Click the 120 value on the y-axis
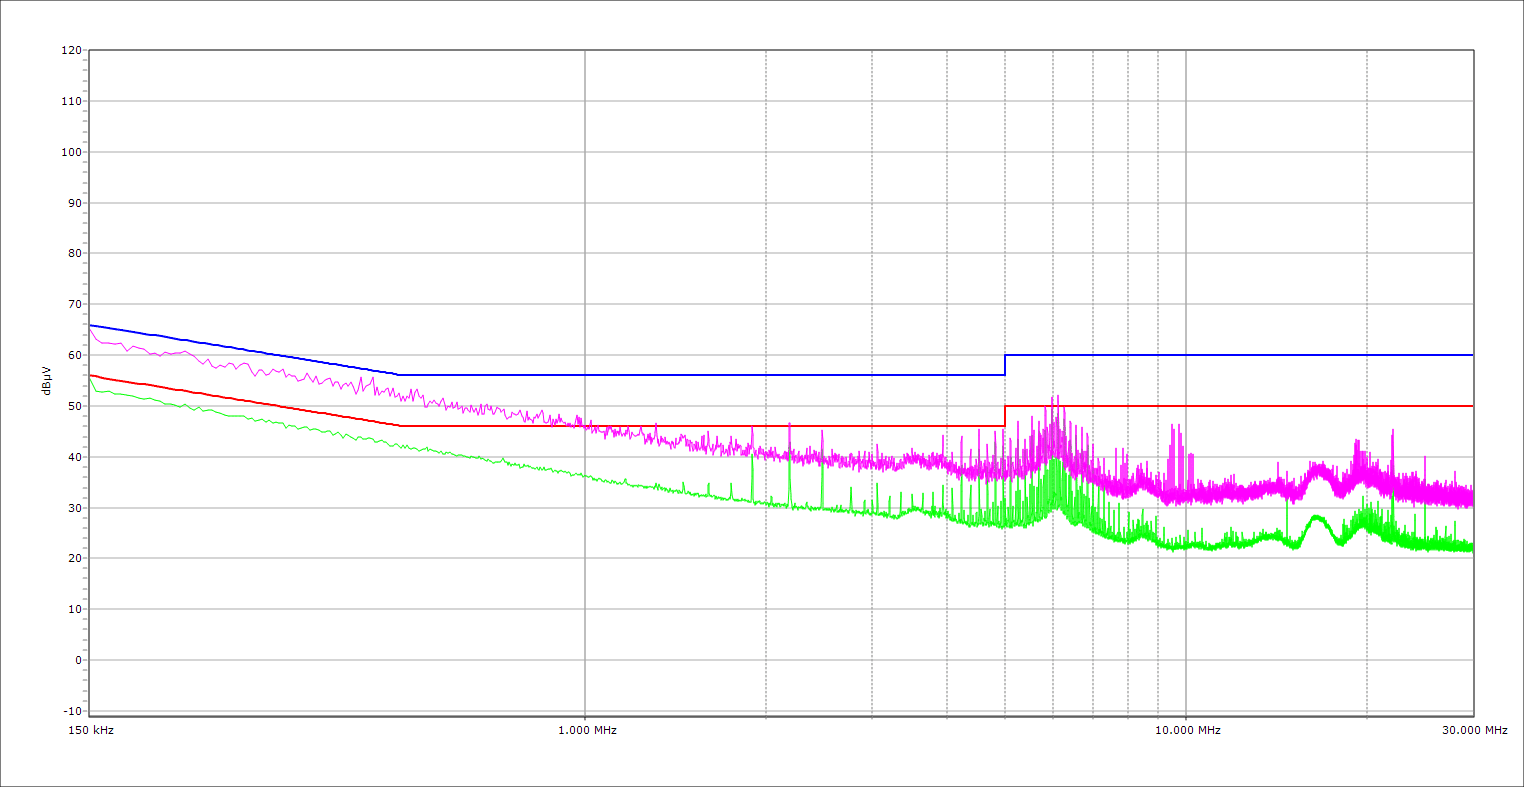This screenshot has height=787, width=1524. pos(71,51)
